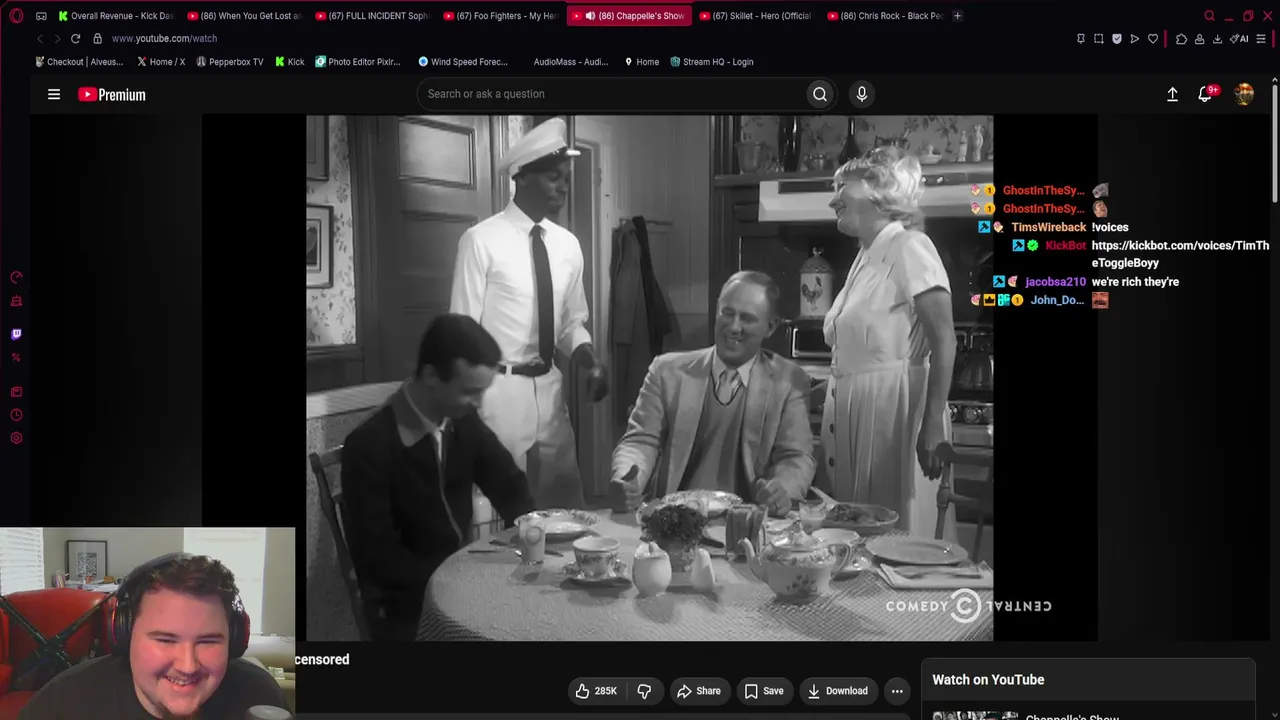Open YouTube notifications bell
This screenshot has width=1280, height=720.
point(1206,94)
